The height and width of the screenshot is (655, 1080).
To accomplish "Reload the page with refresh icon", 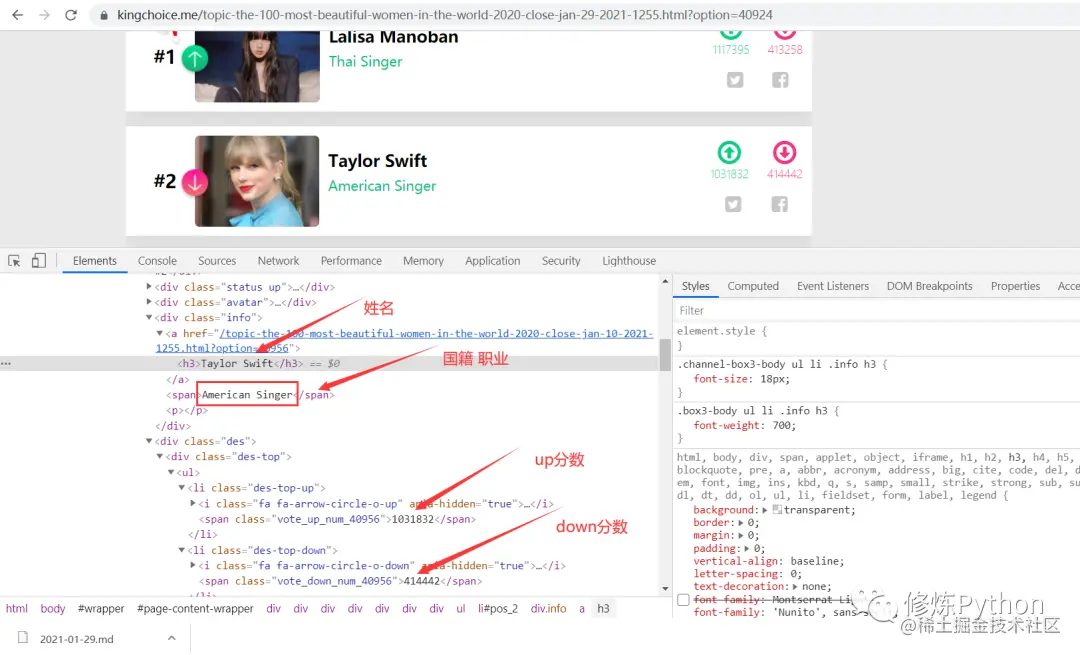I will tap(71, 14).
